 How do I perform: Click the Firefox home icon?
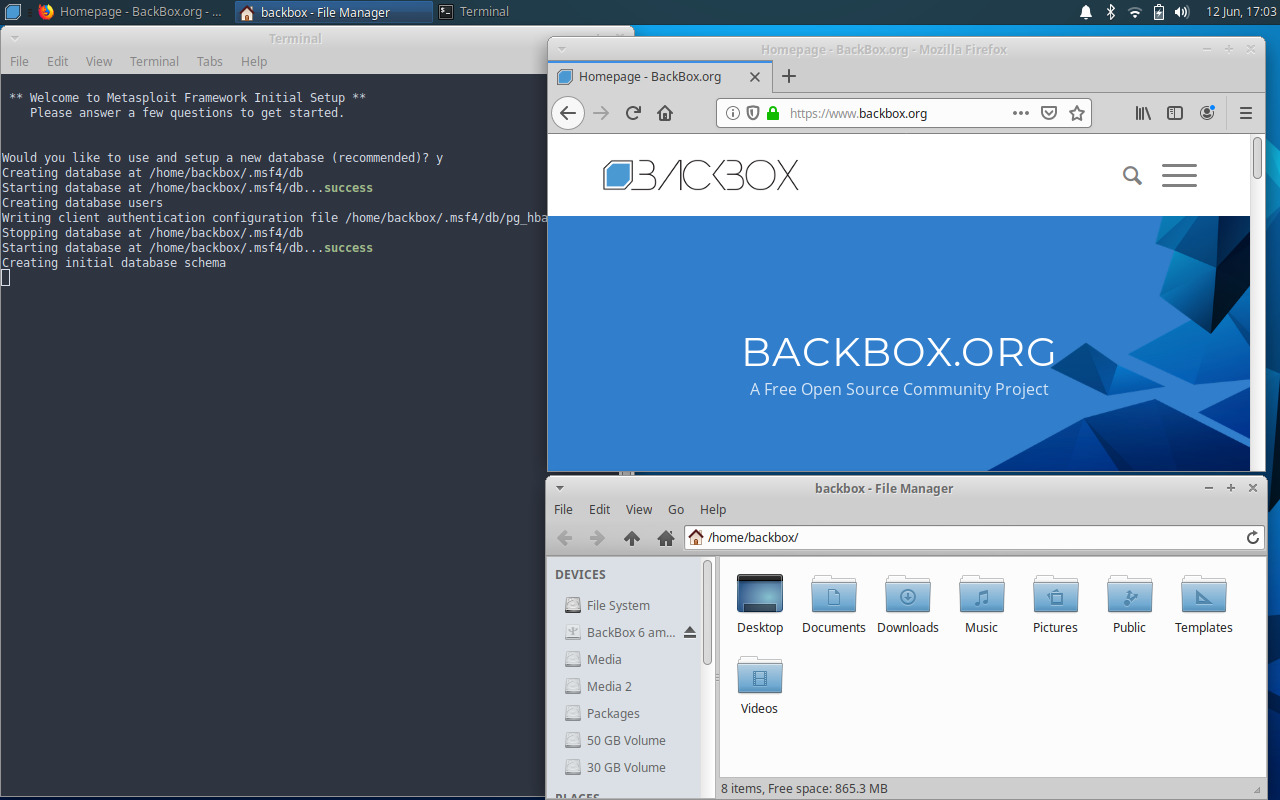(x=666, y=113)
